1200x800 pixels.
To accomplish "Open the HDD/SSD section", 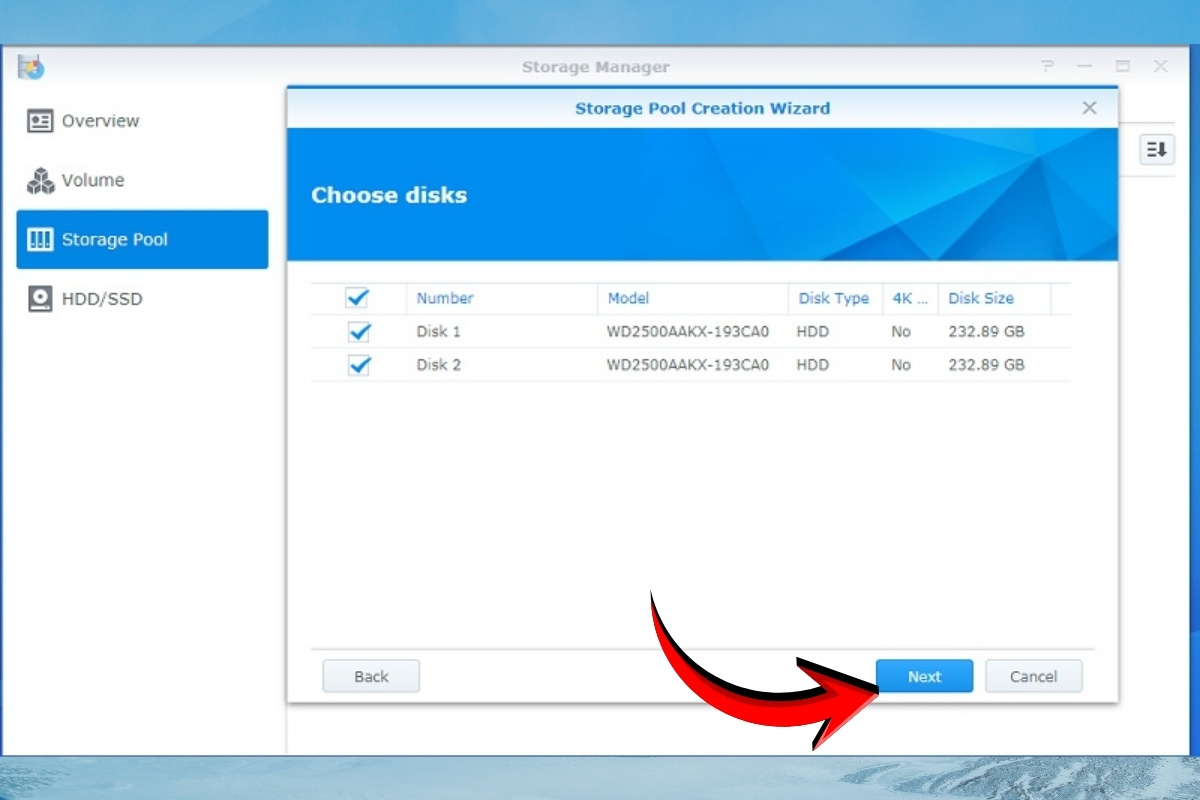I will [x=142, y=298].
